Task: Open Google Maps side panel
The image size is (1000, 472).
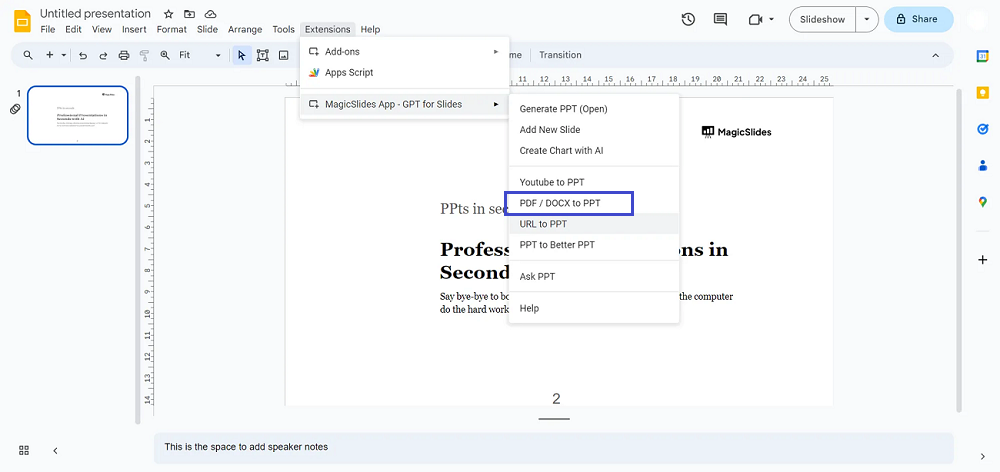Action: point(982,202)
